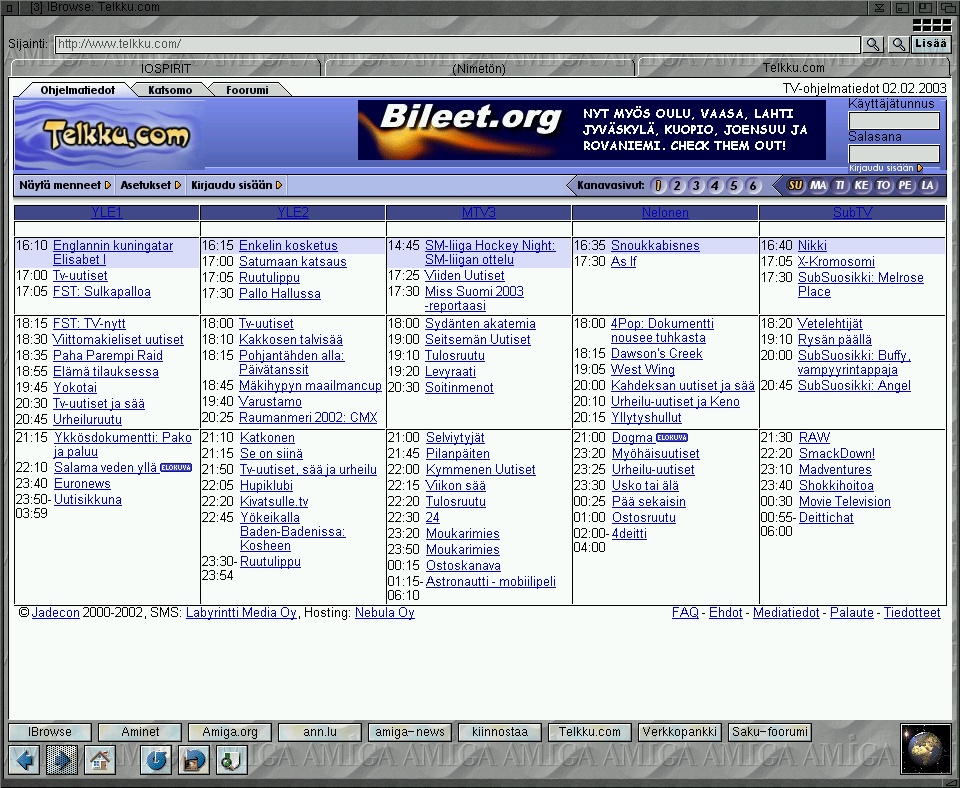
Task: Open the home page via house icon
Action: (100, 759)
